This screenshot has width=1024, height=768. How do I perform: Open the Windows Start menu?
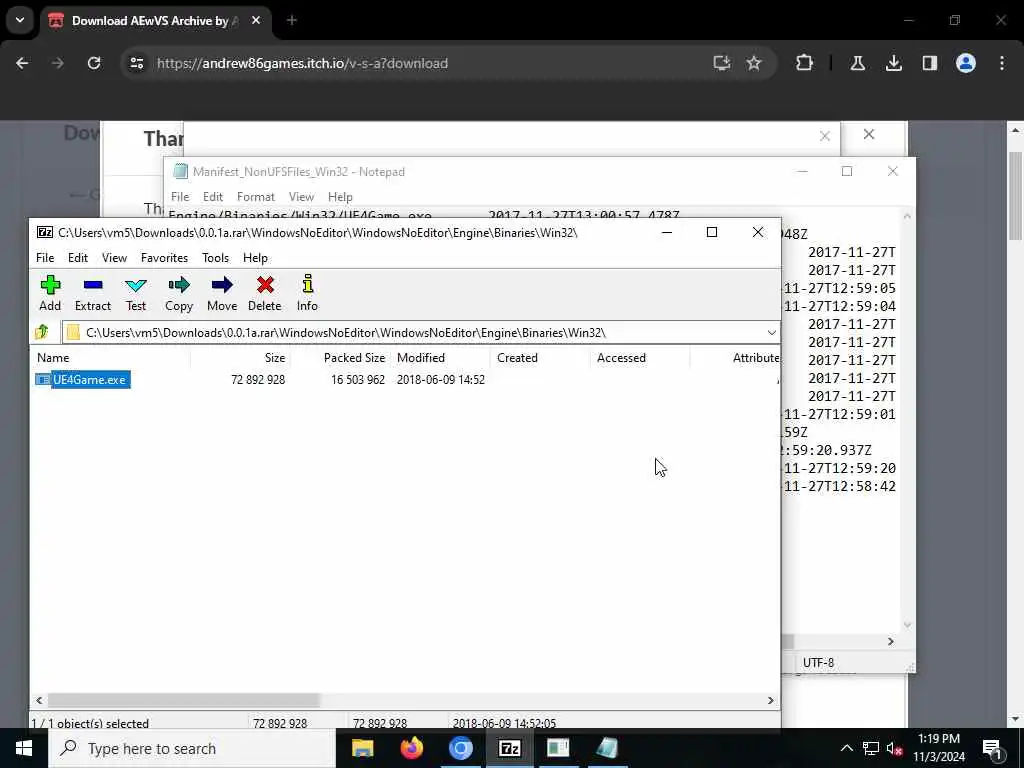pos(24,748)
